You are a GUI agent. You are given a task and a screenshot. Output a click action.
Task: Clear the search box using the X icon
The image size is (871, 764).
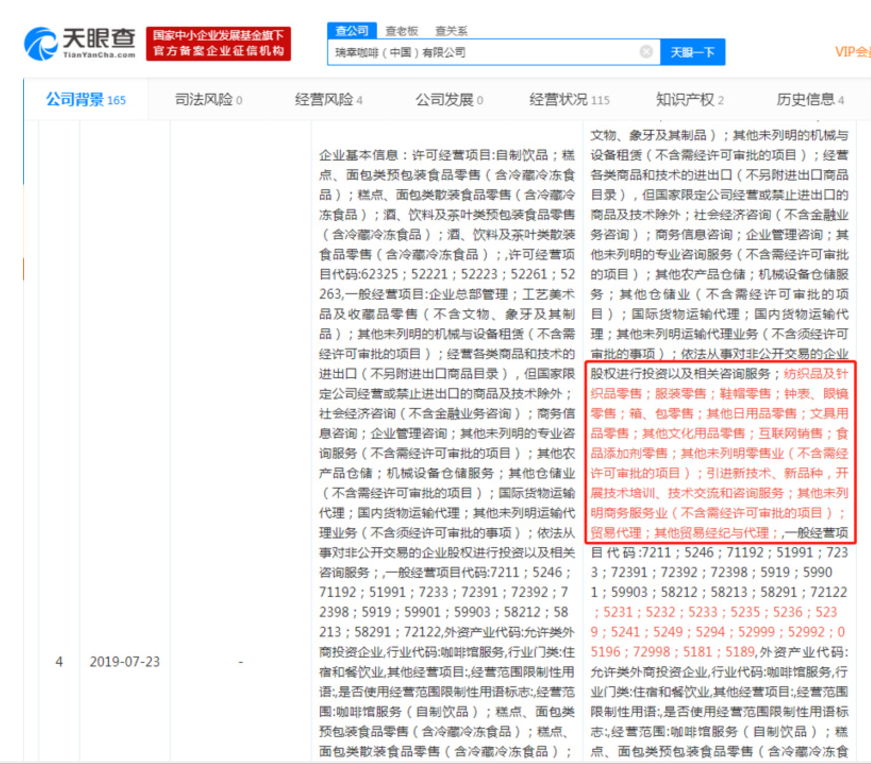point(648,51)
